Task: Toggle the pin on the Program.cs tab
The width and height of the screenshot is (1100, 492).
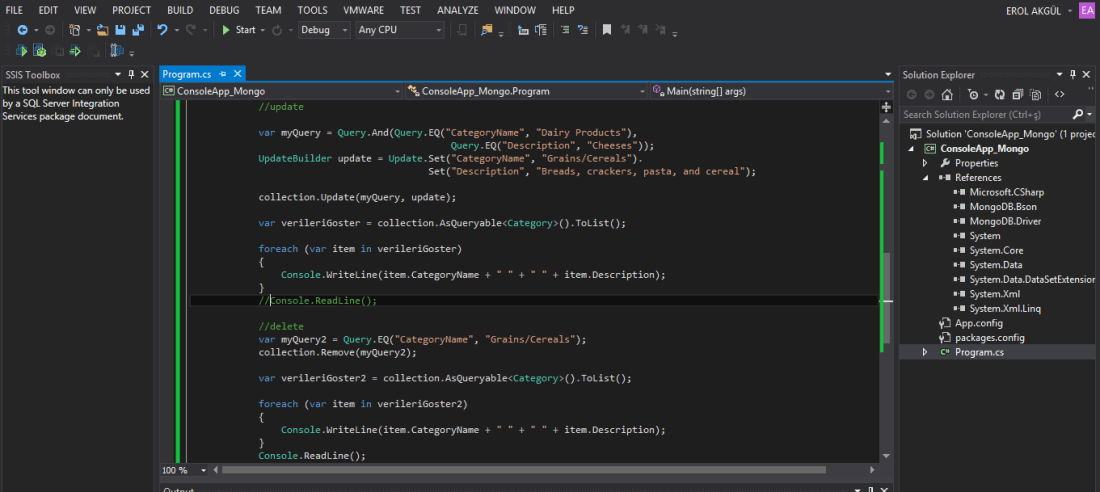Action: click(x=222, y=74)
